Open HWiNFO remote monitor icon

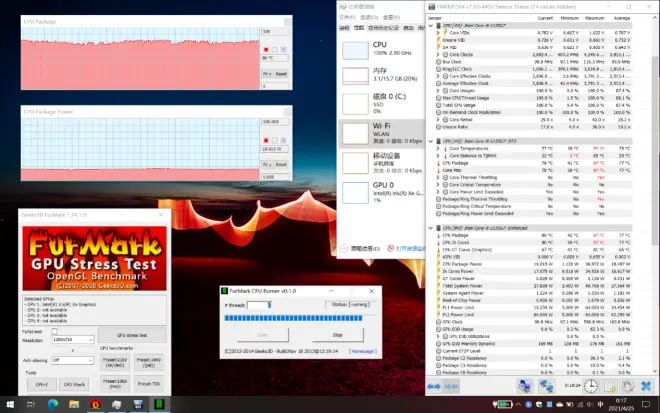click(x=524, y=386)
